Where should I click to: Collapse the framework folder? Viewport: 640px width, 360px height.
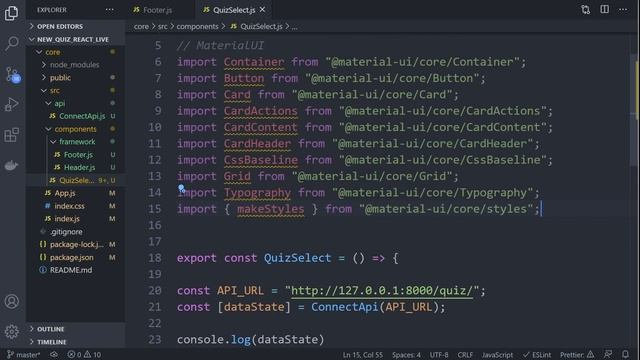tap(77, 142)
